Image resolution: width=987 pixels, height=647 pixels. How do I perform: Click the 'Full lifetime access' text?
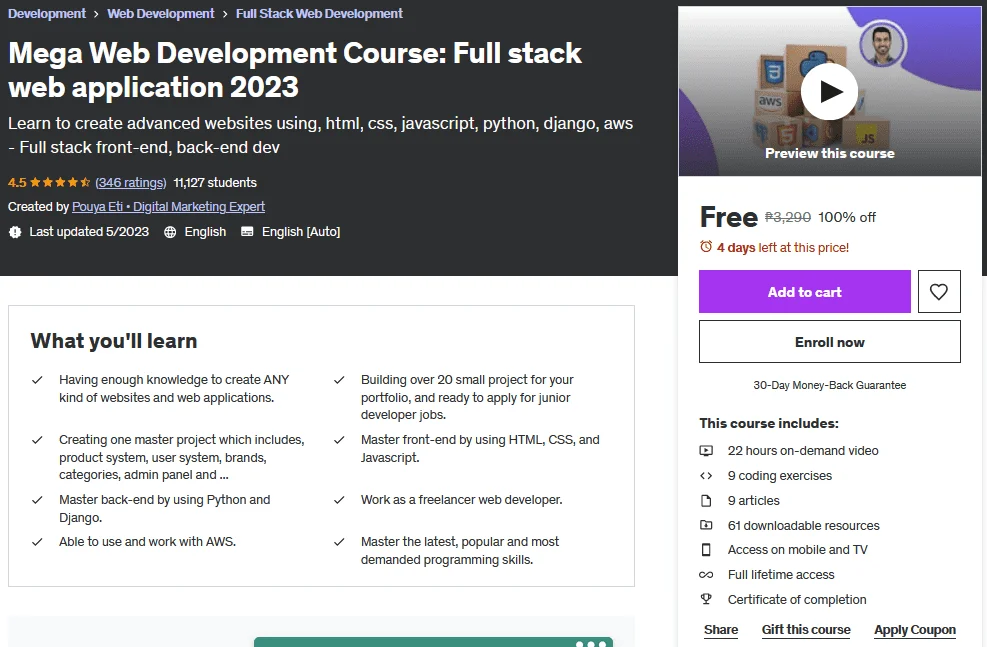pyautogui.click(x=781, y=575)
